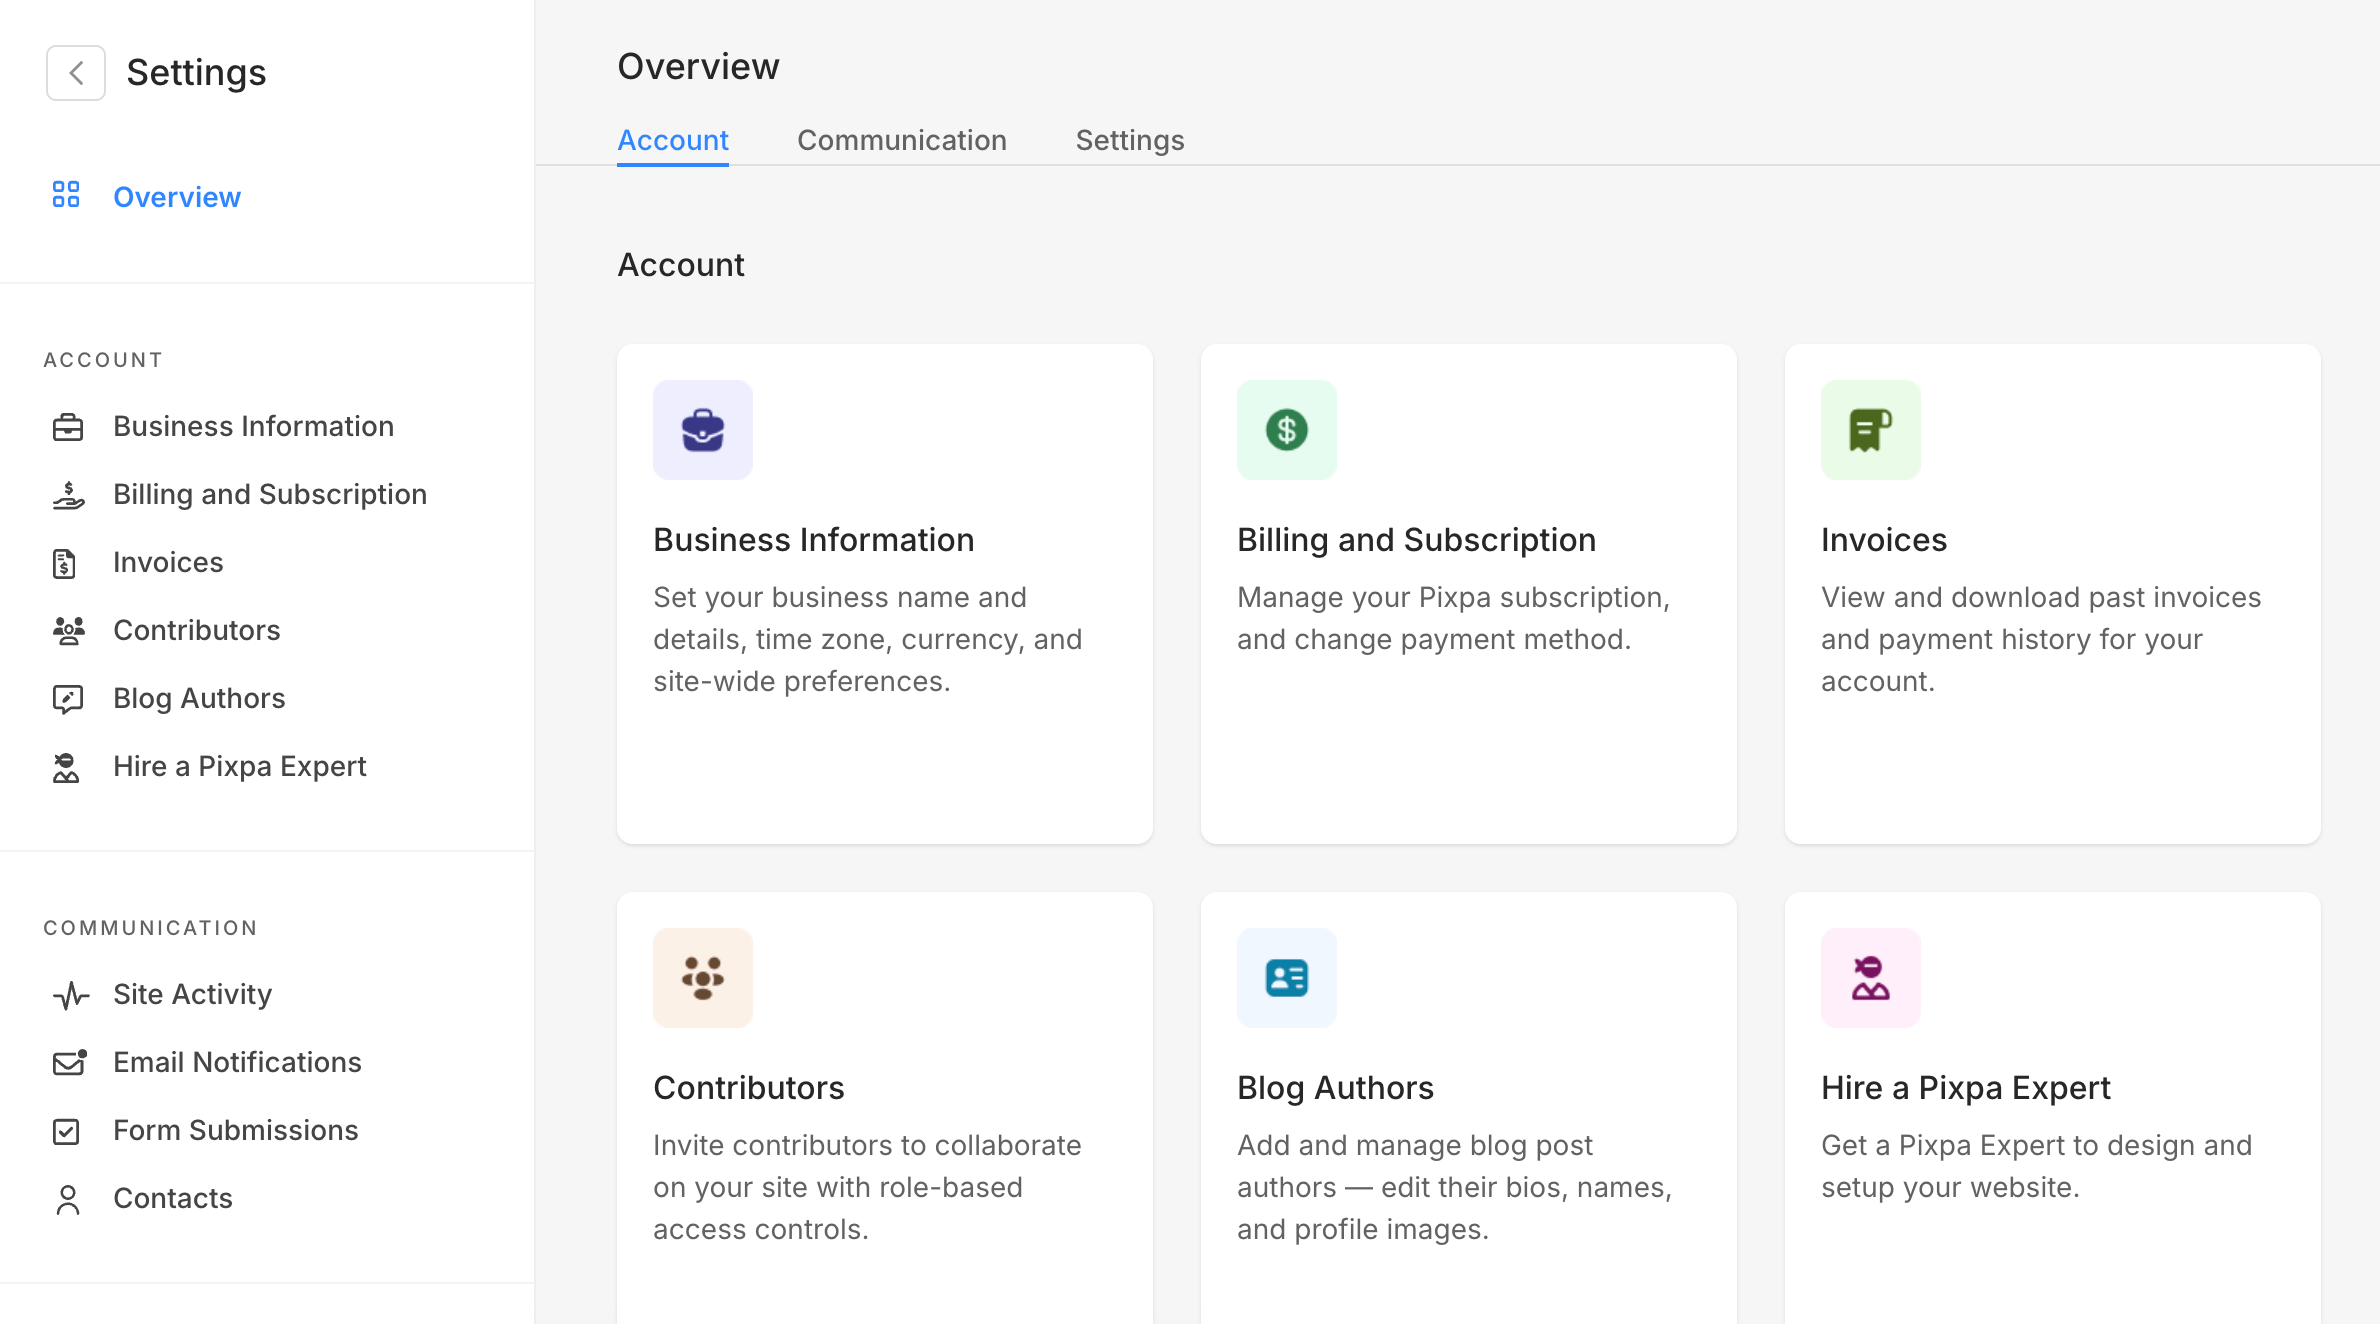Image resolution: width=2380 pixels, height=1324 pixels.
Task: Click Hire a Pixpa Expert in sidebar
Action: [x=240, y=766]
